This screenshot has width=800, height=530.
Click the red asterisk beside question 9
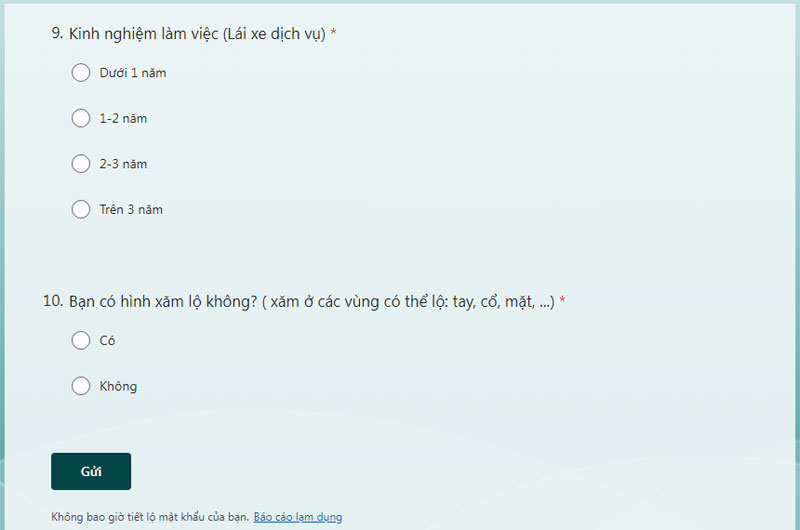tap(333, 32)
